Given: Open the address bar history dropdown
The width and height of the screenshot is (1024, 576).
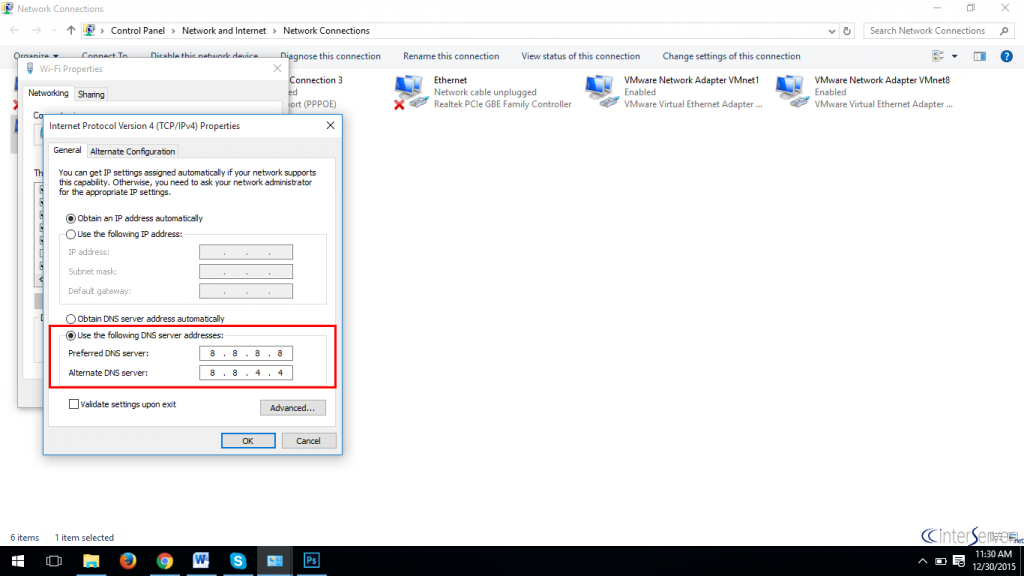Looking at the screenshot, I should point(831,31).
